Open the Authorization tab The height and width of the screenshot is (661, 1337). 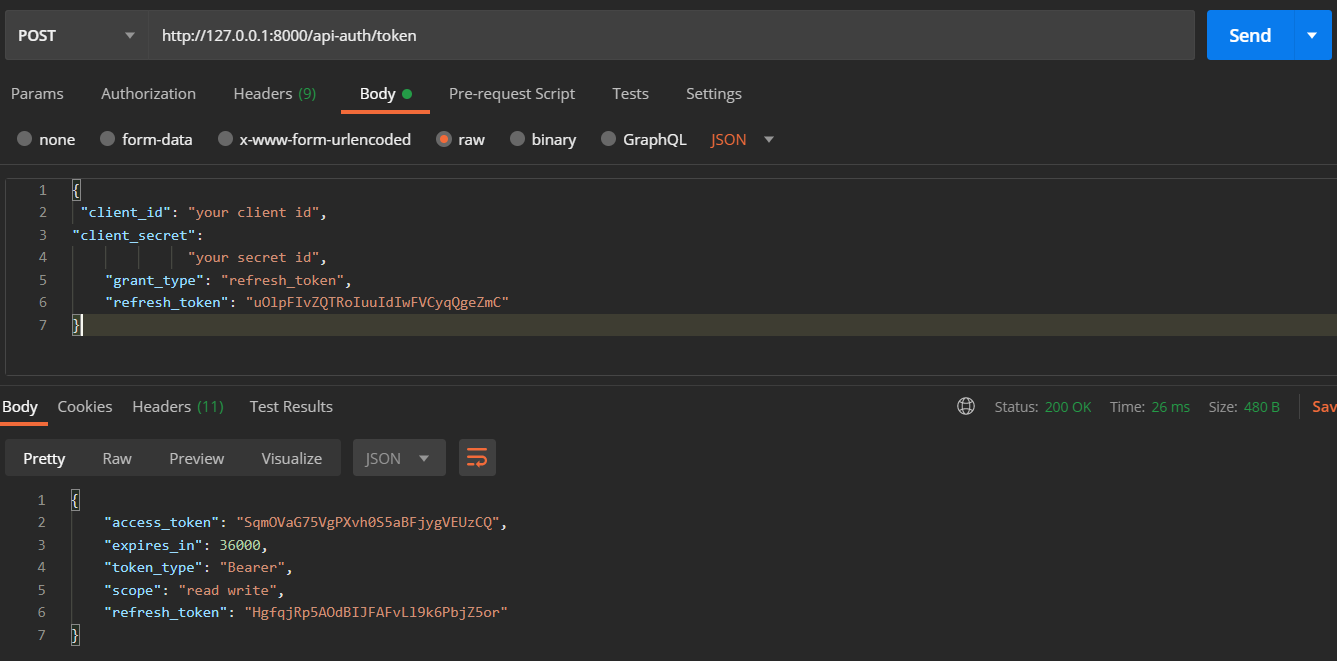(x=148, y=94)
